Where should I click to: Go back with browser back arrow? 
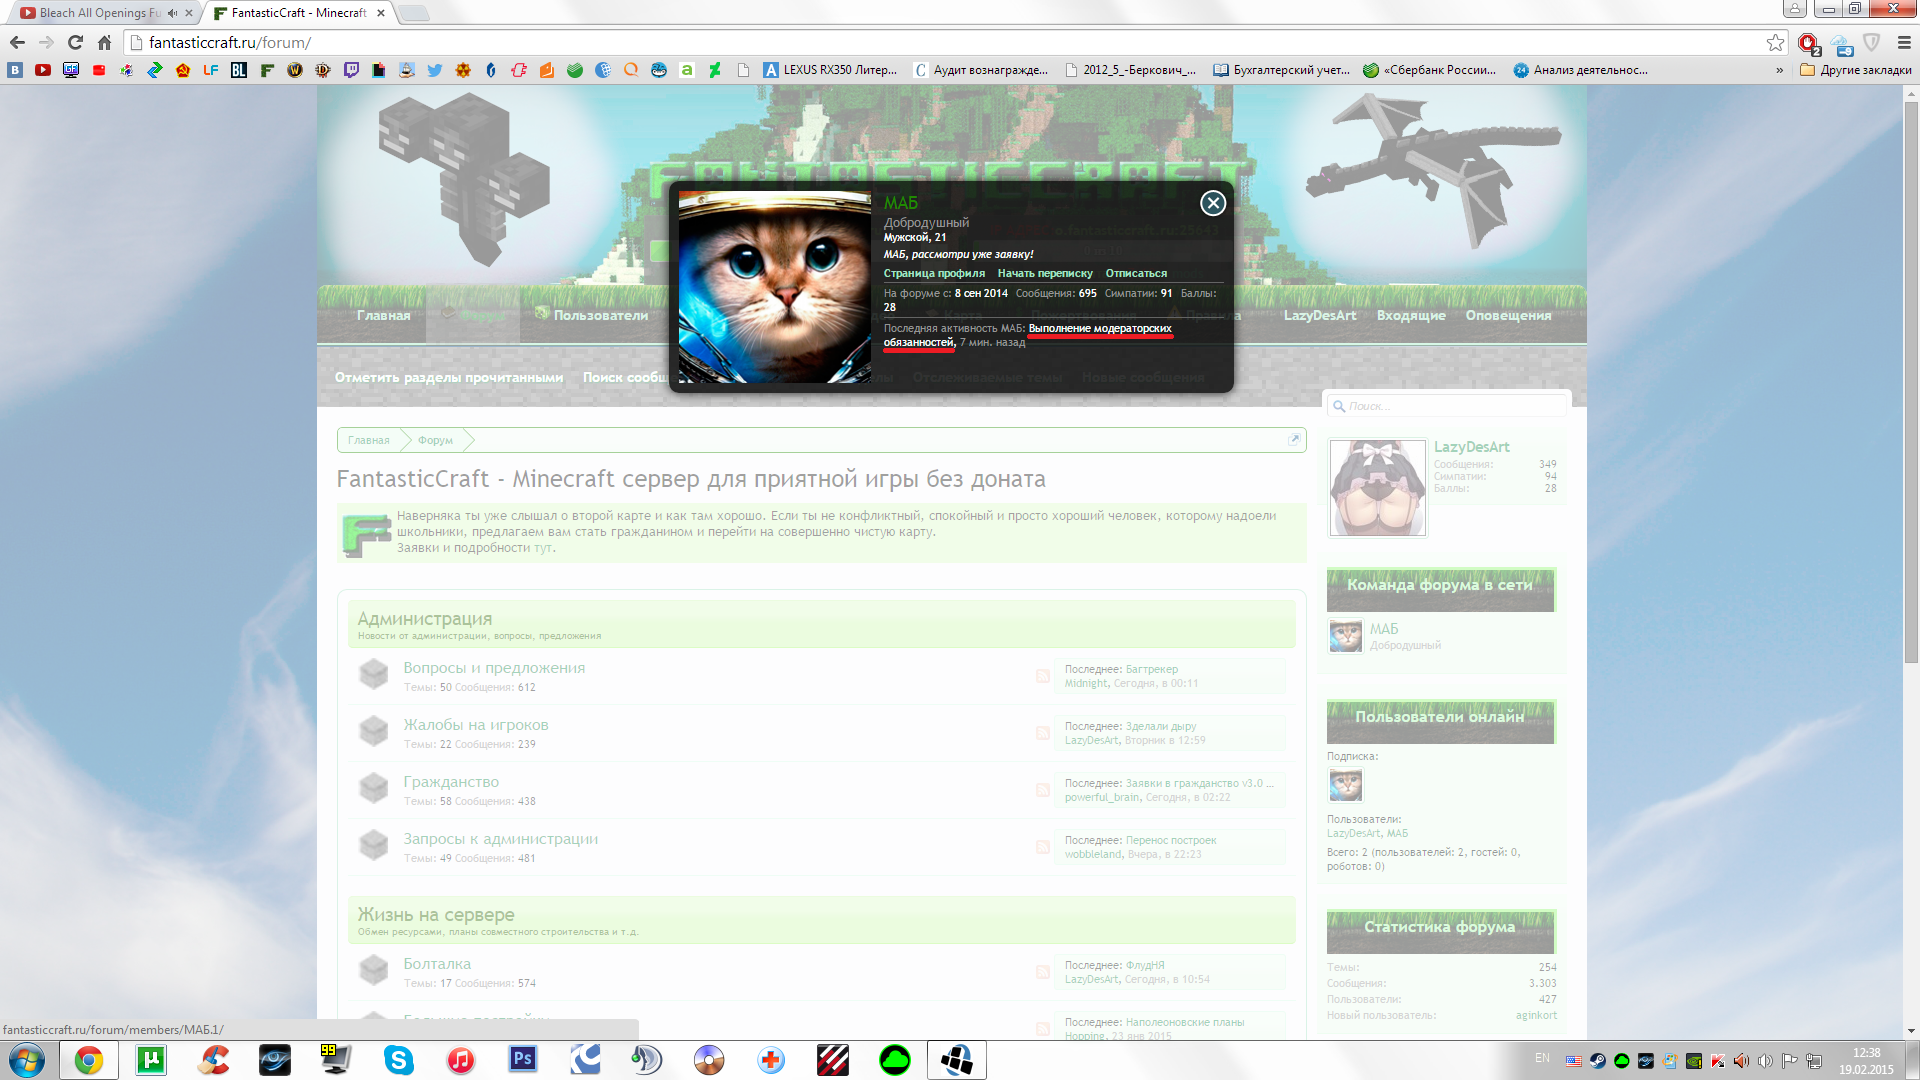point(17,42)
